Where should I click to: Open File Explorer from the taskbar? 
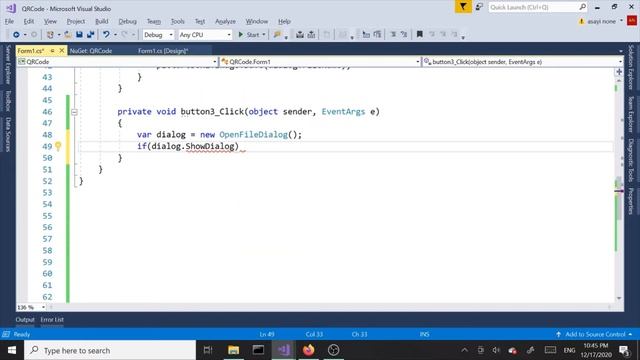pyautogui.click(x=233, y=350)
